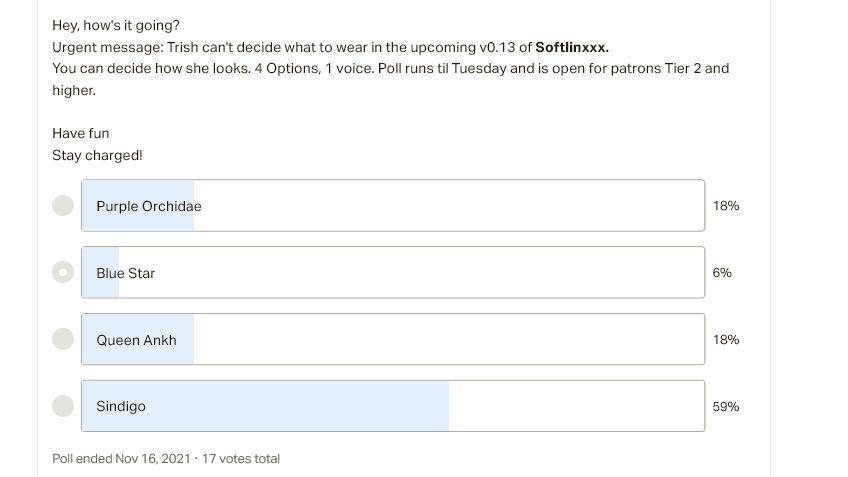Select the Purple Orchidae radio button
848x477 pixels.
pyautogui.click(x=63, y=206)
